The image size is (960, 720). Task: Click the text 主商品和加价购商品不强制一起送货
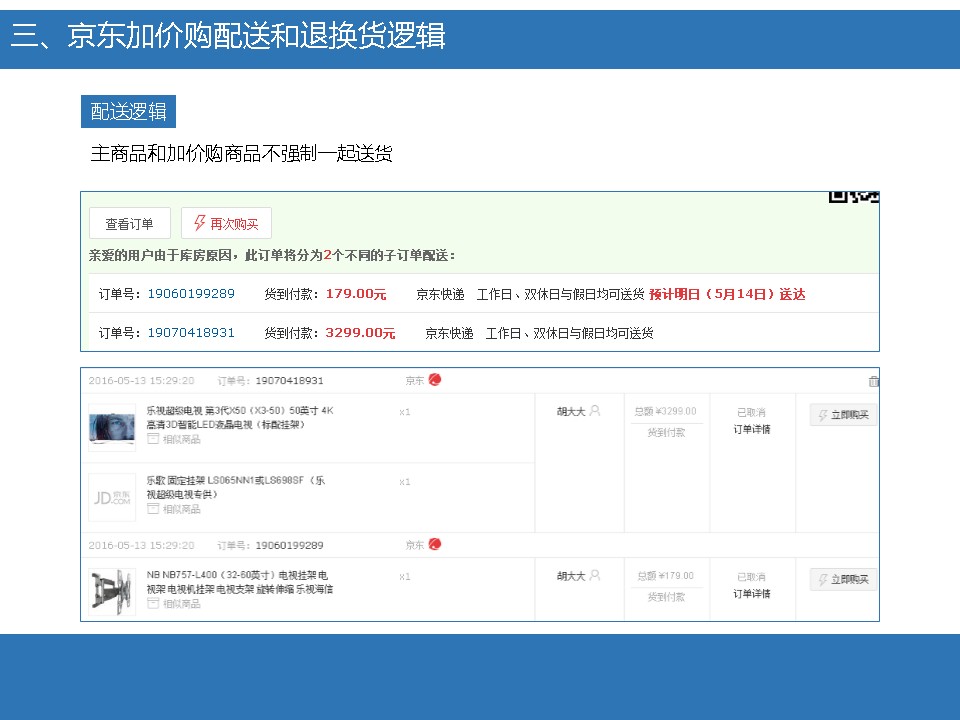[241, 153]
